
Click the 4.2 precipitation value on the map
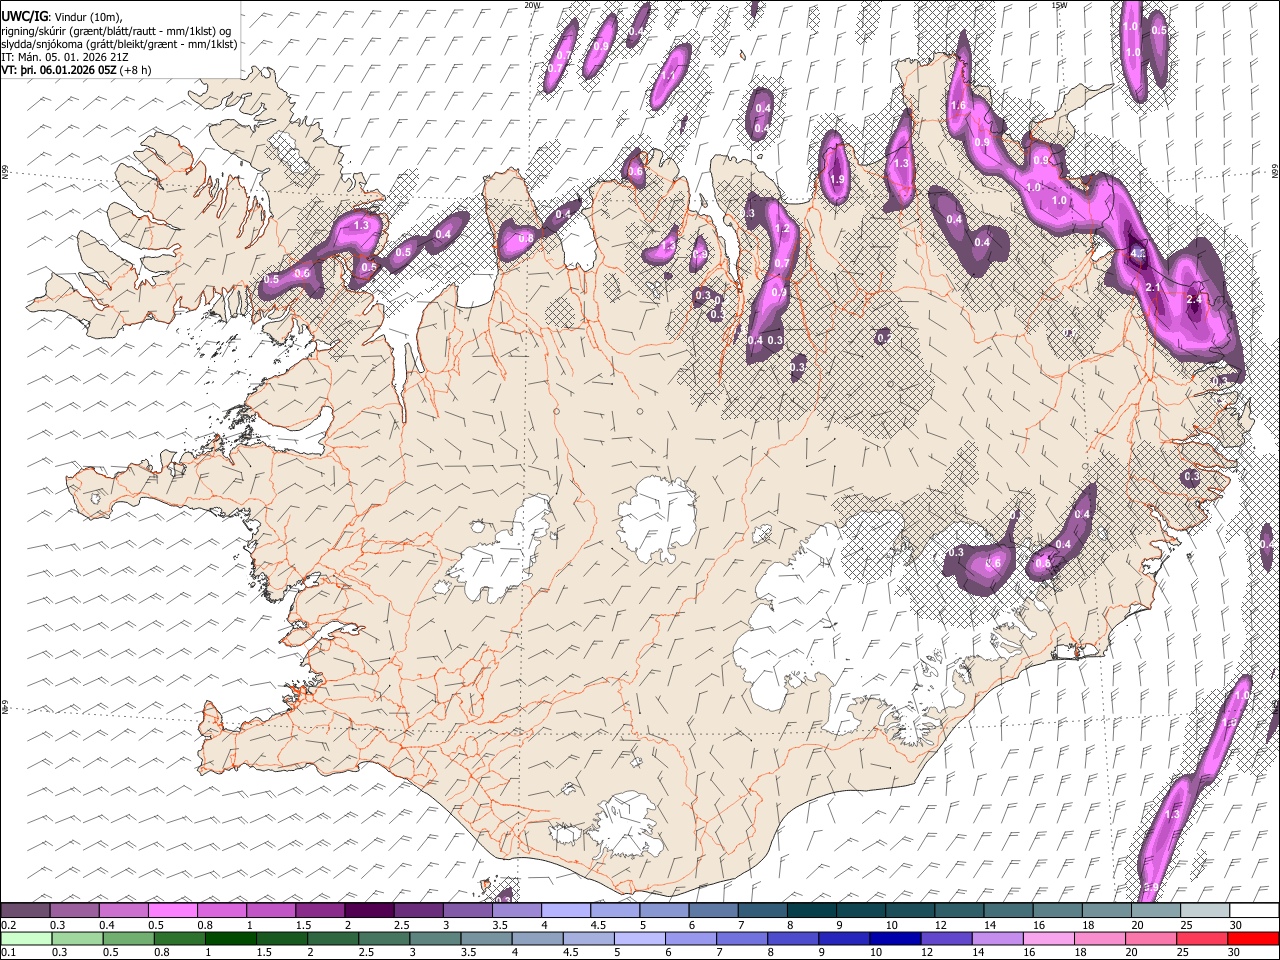pyautogui.click(x=1138, y=253)
